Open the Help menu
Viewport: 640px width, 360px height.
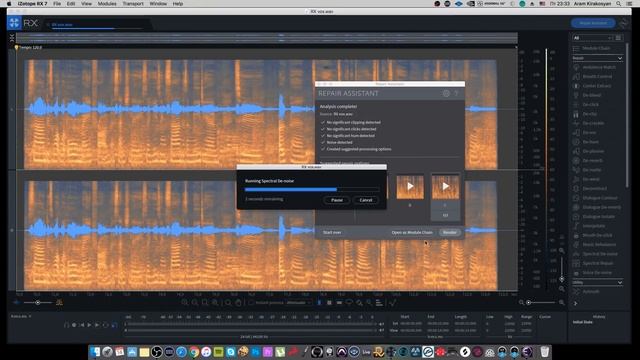178,4
